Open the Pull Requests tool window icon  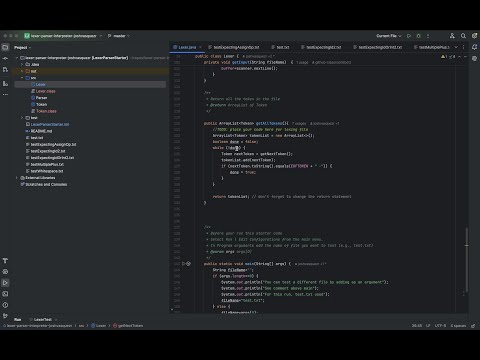point(5,70)
